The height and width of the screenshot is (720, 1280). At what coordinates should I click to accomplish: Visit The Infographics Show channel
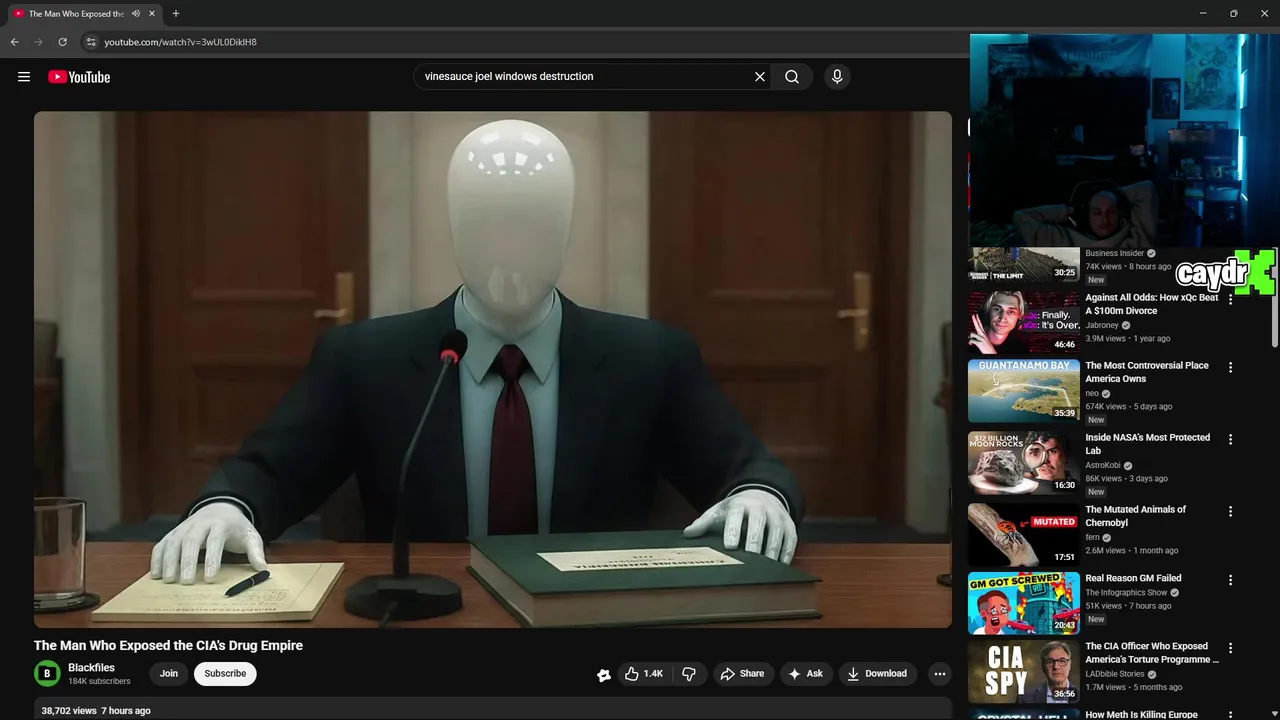click(1126, 592)
